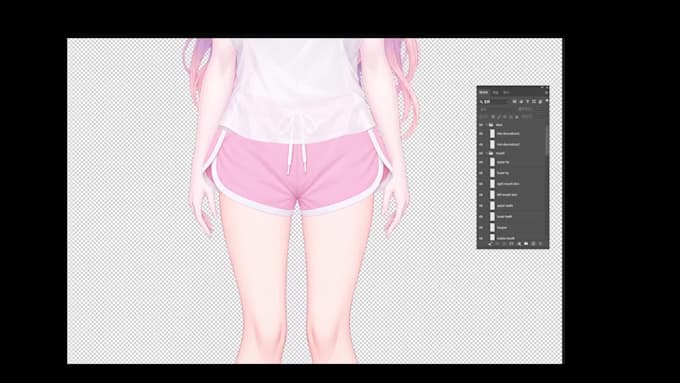Click the topmost group folder icon
This screenshot has width=680, height=383.
pos(491,125)
